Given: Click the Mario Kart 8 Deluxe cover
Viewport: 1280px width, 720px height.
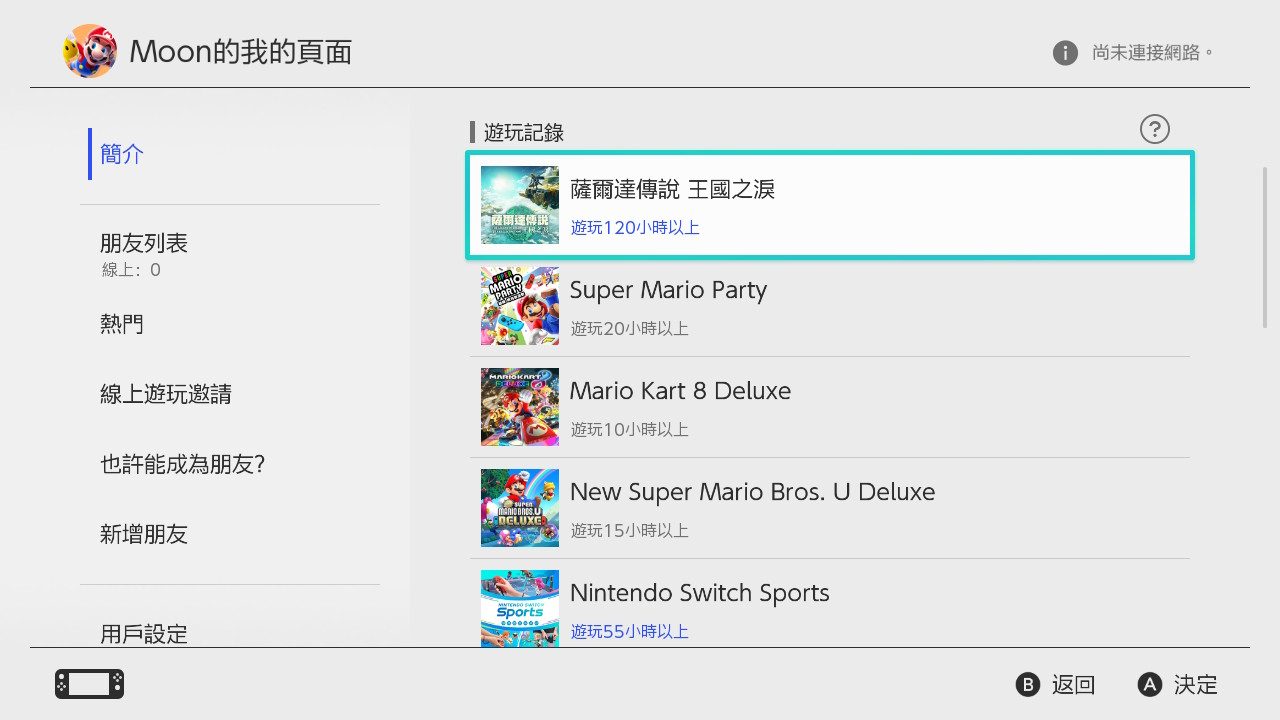Looking at the screenshot, I should 520,407.
